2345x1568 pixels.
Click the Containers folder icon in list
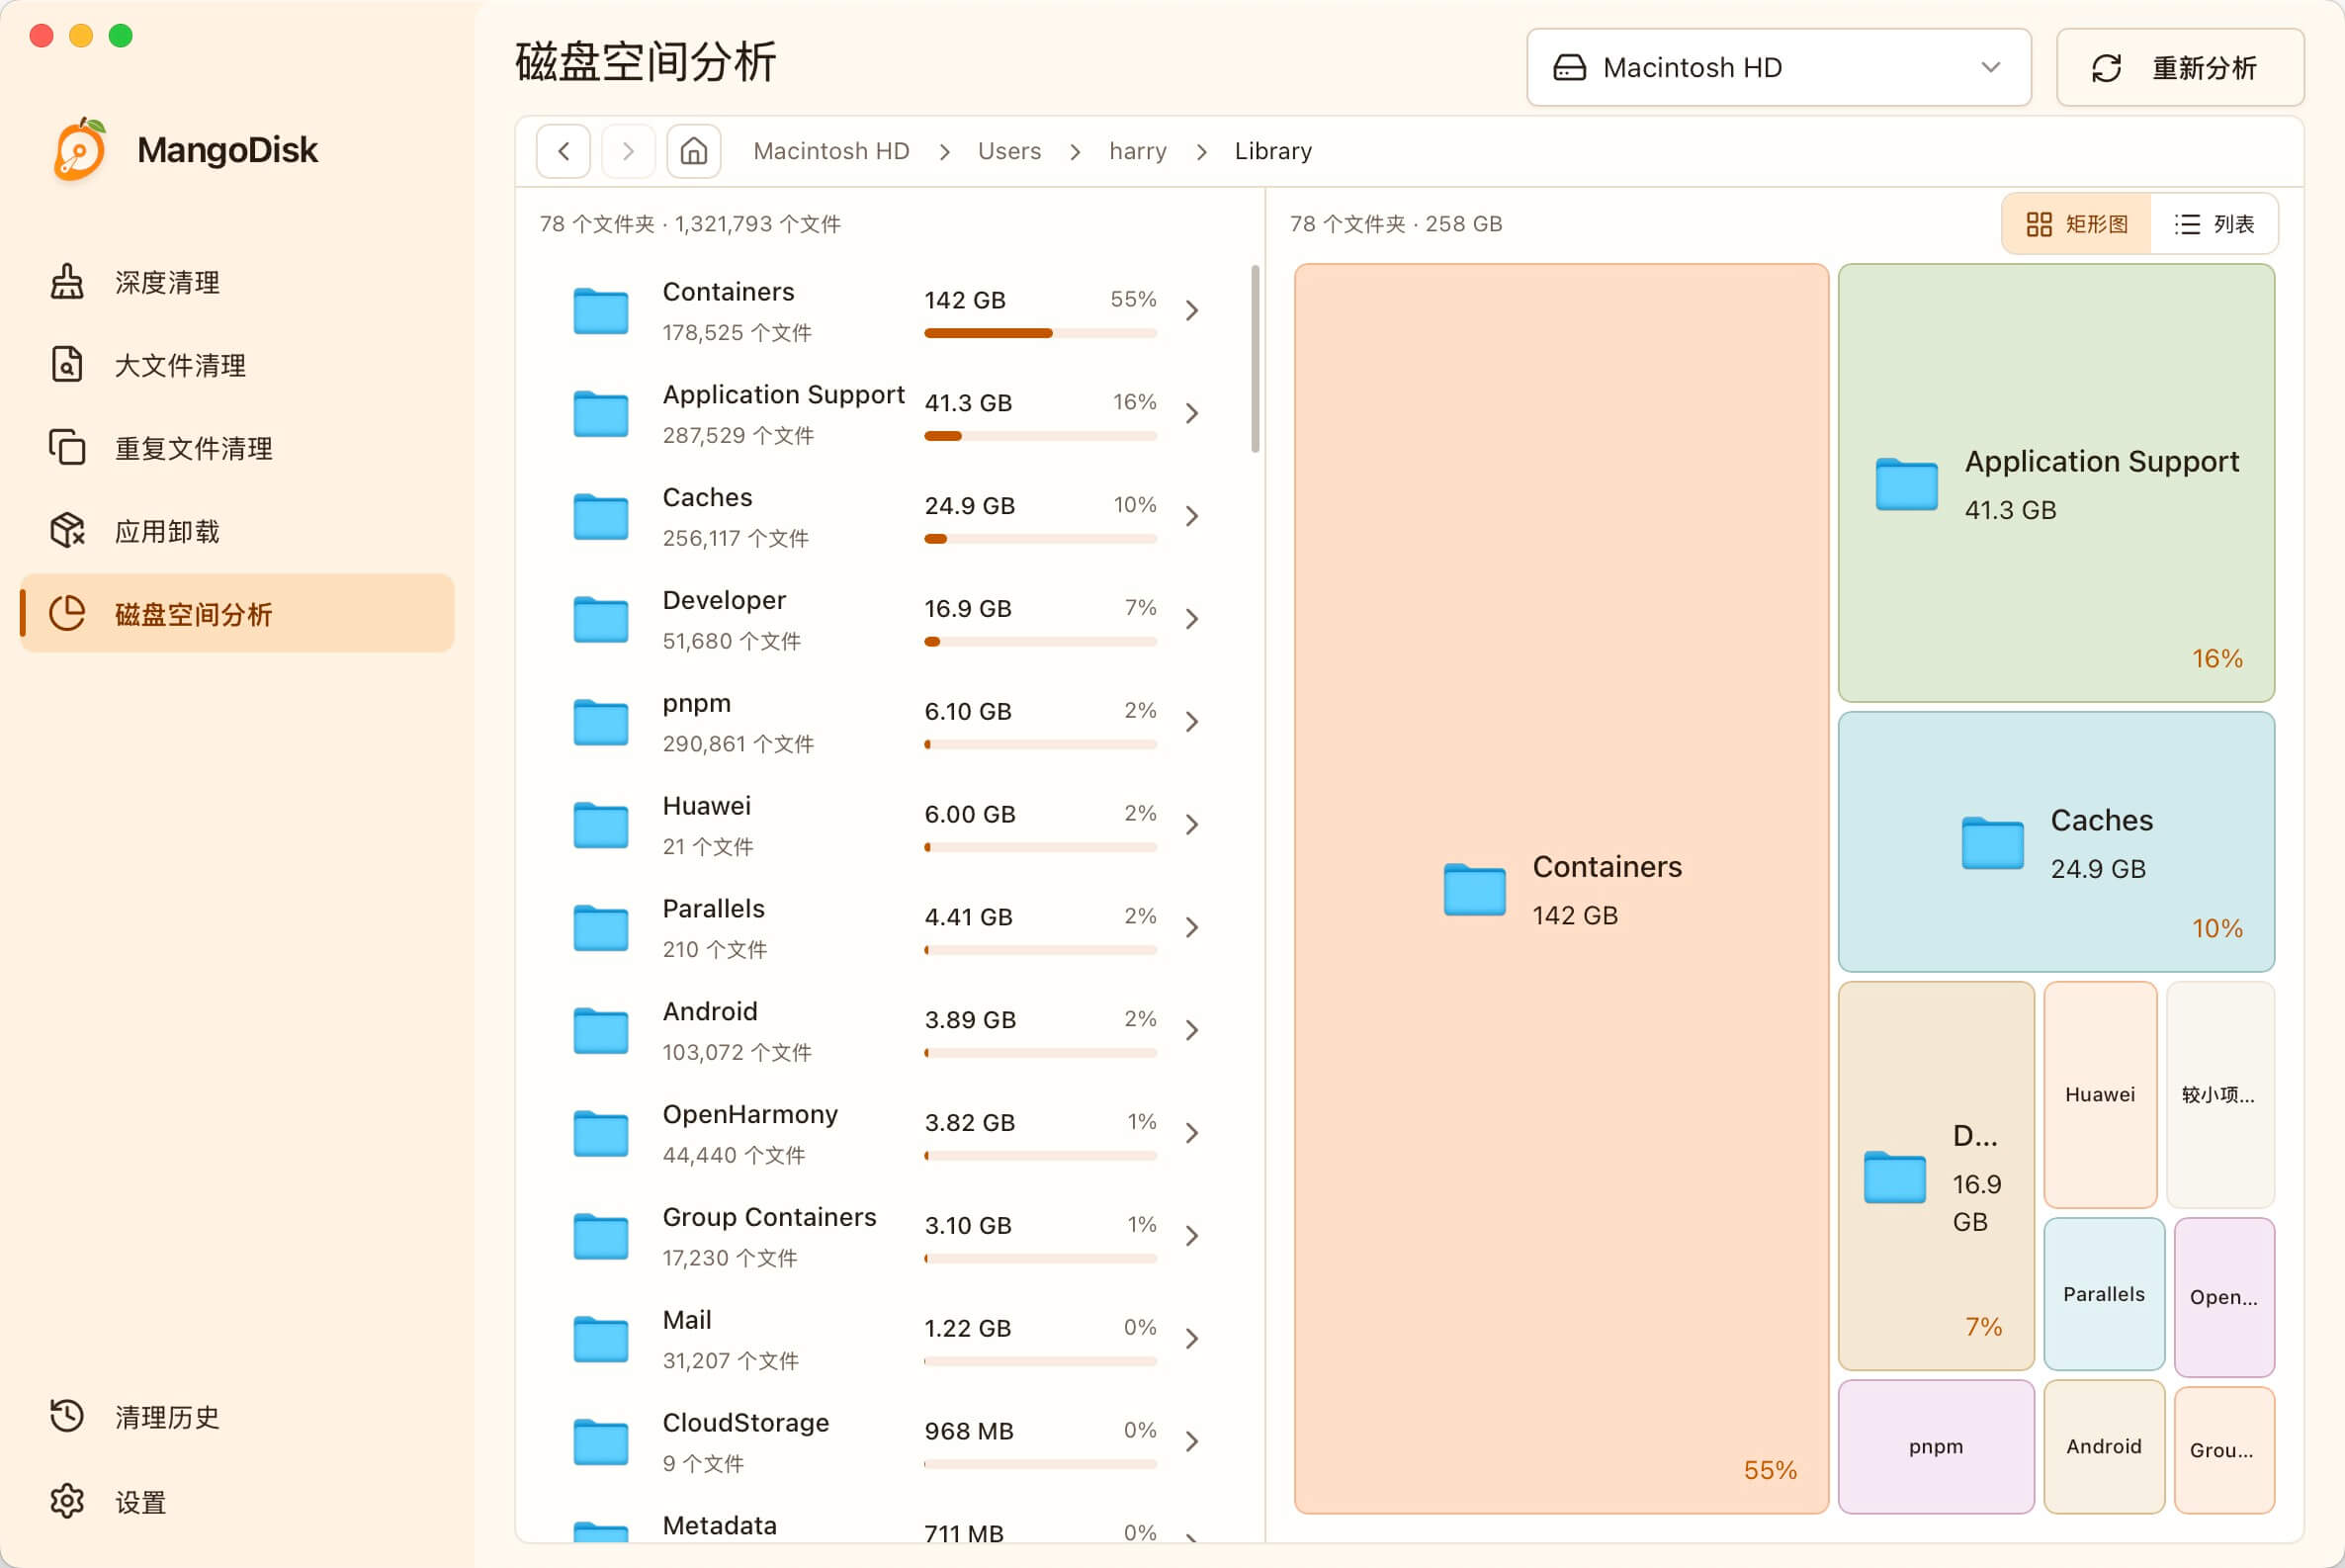[600, 311]
